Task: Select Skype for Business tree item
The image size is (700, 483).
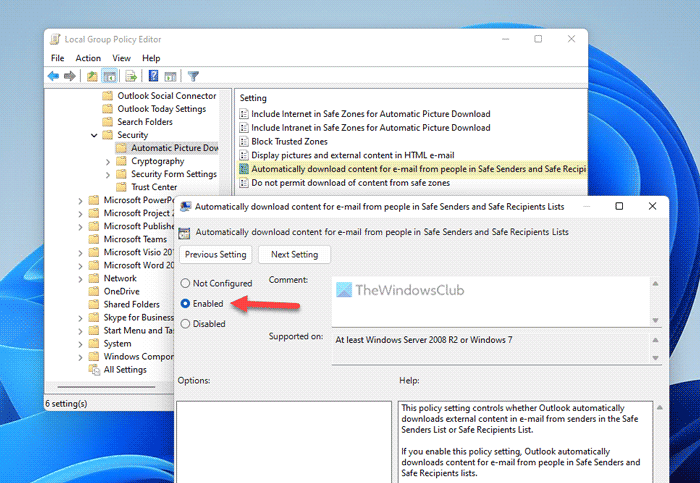Action: (x=138, y=317)
